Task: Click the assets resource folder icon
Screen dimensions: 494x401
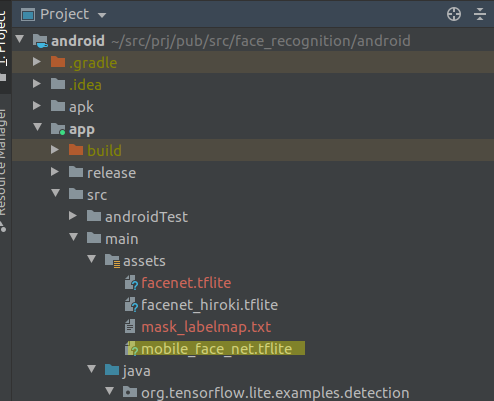Action: click(112, 261)
